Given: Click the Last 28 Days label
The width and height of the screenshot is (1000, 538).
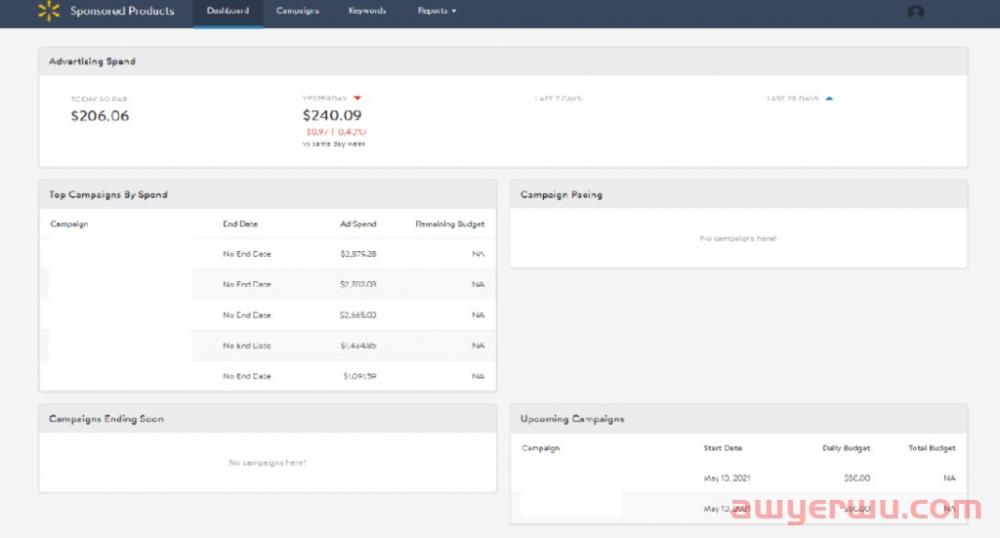Looking at the screenshot, I should [793, 99].
